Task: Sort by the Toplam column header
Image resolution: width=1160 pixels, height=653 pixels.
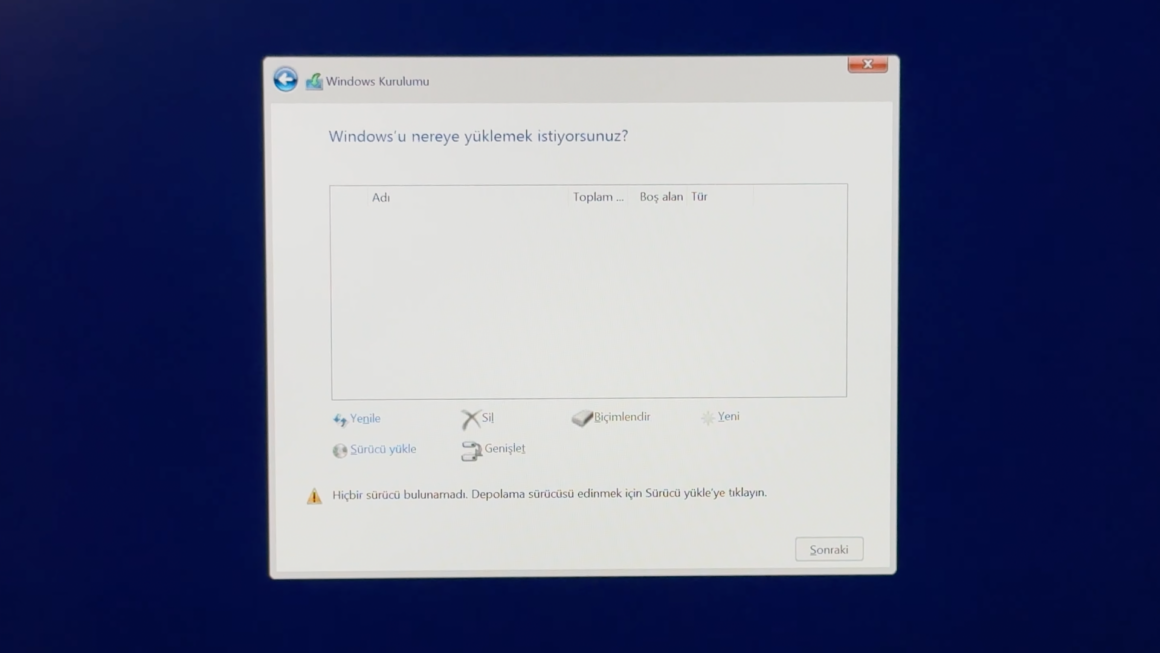Action: (x=600, y=197)
